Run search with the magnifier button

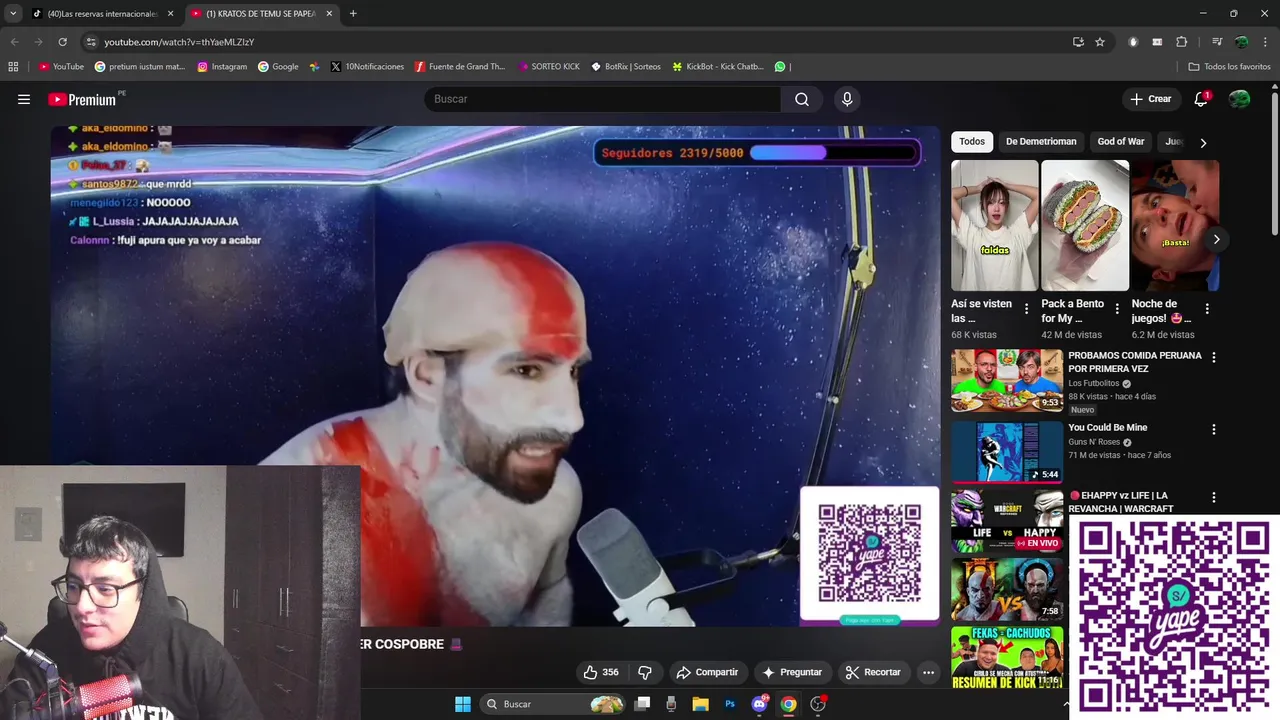pos(802,99)
